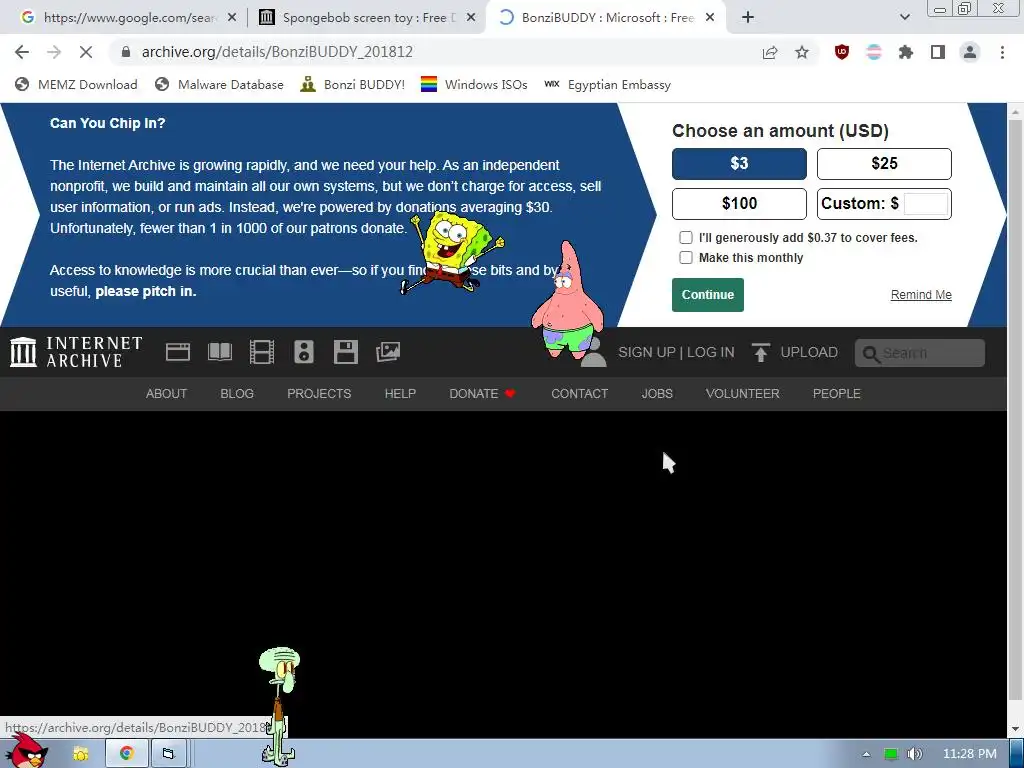Select the $25 donation amount
Viewport: 1024px width, 768px height.
[x=884, y=164]
